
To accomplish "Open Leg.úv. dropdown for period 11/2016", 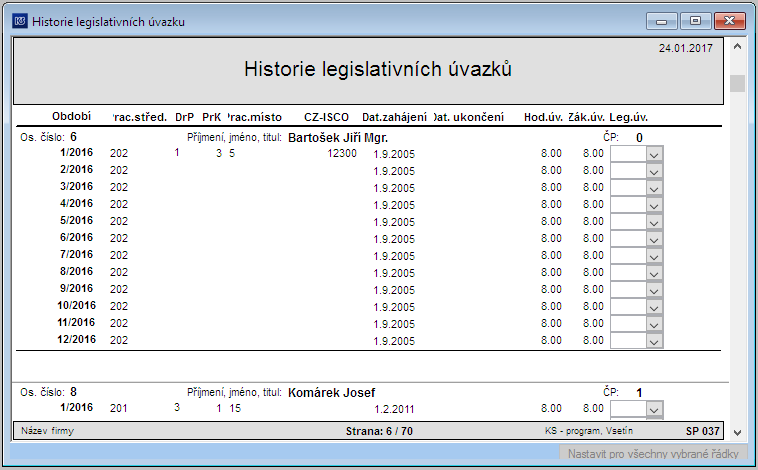I will [x=654, y=324].
